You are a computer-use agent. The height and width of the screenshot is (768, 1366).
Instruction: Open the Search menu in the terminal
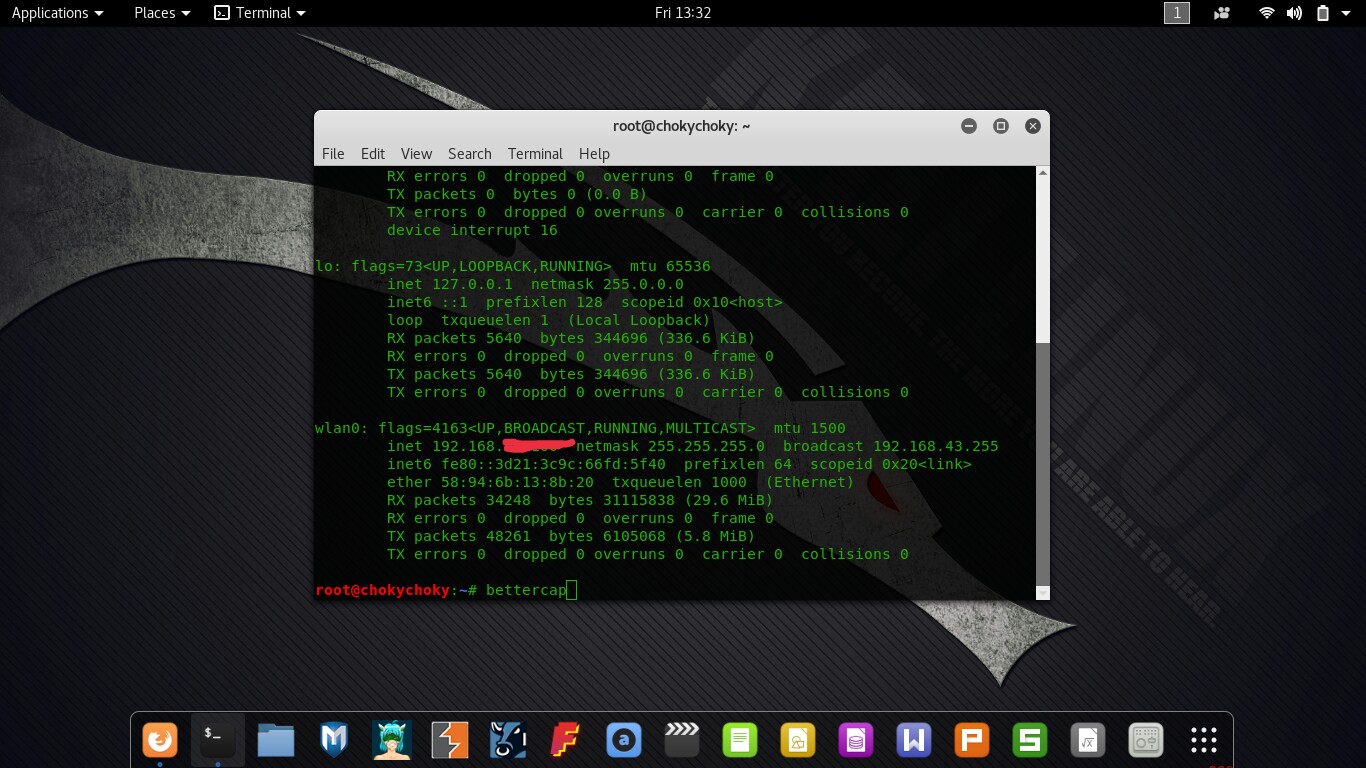coord(469,153)
